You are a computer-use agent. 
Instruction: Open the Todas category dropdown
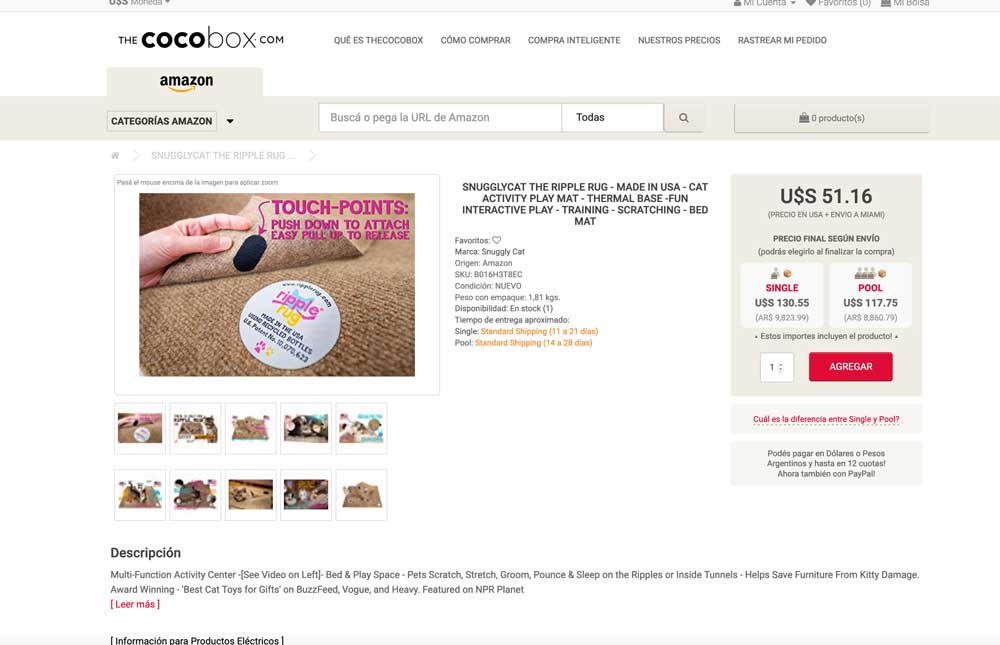(612, 117)
